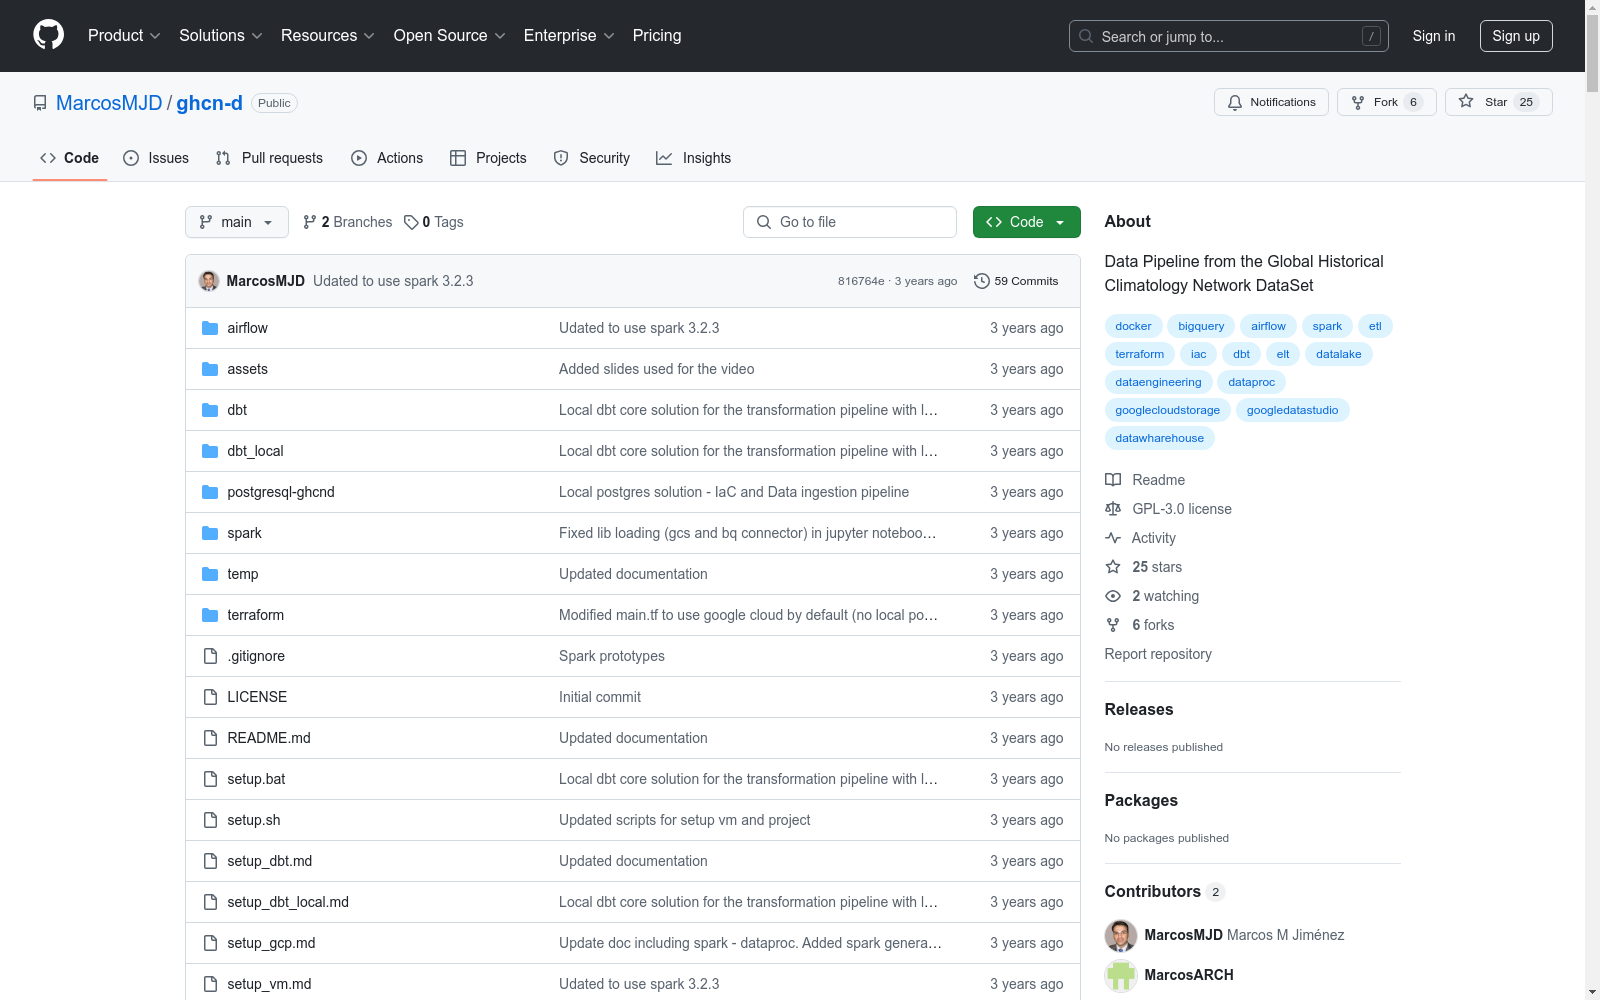Open the ghcn-d repository link
Viewport: 1600px width, 1000px height.
point(209,103)
